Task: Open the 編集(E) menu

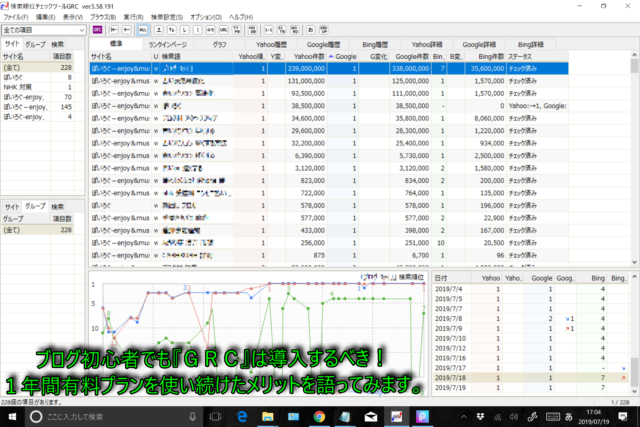Action: coord(45,17)
